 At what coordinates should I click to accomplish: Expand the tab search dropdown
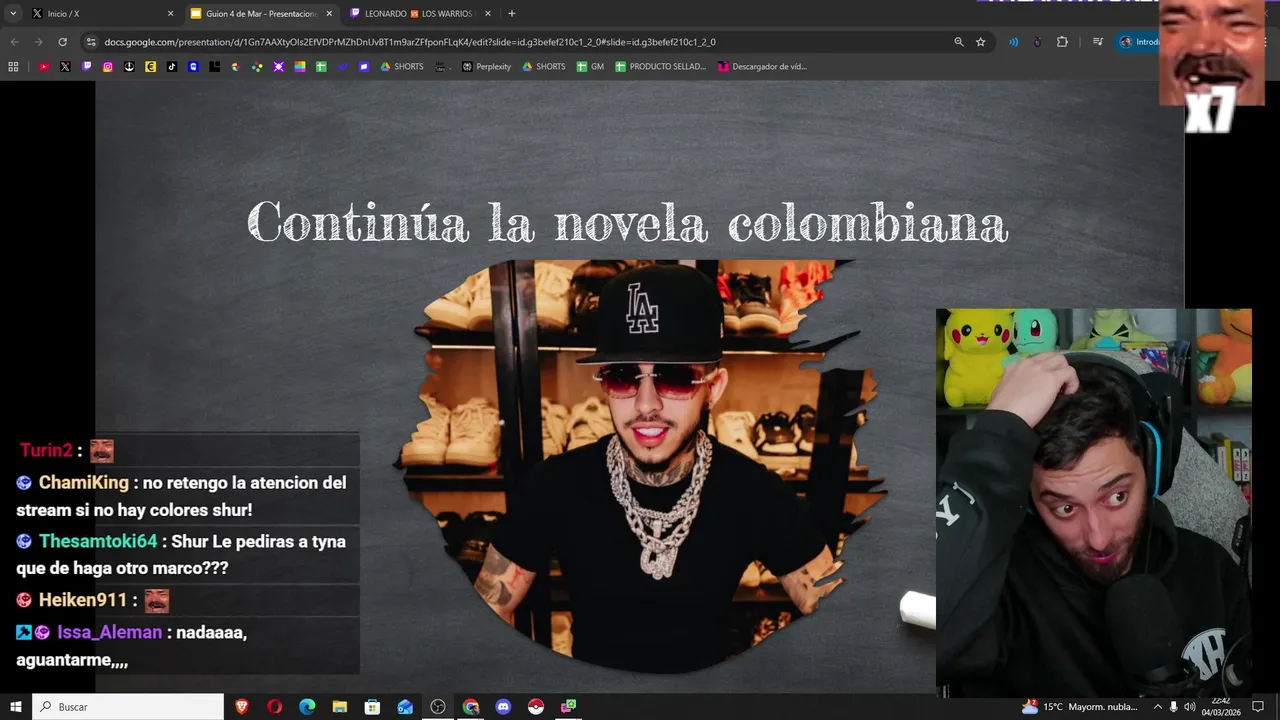(x=13, y=14)
